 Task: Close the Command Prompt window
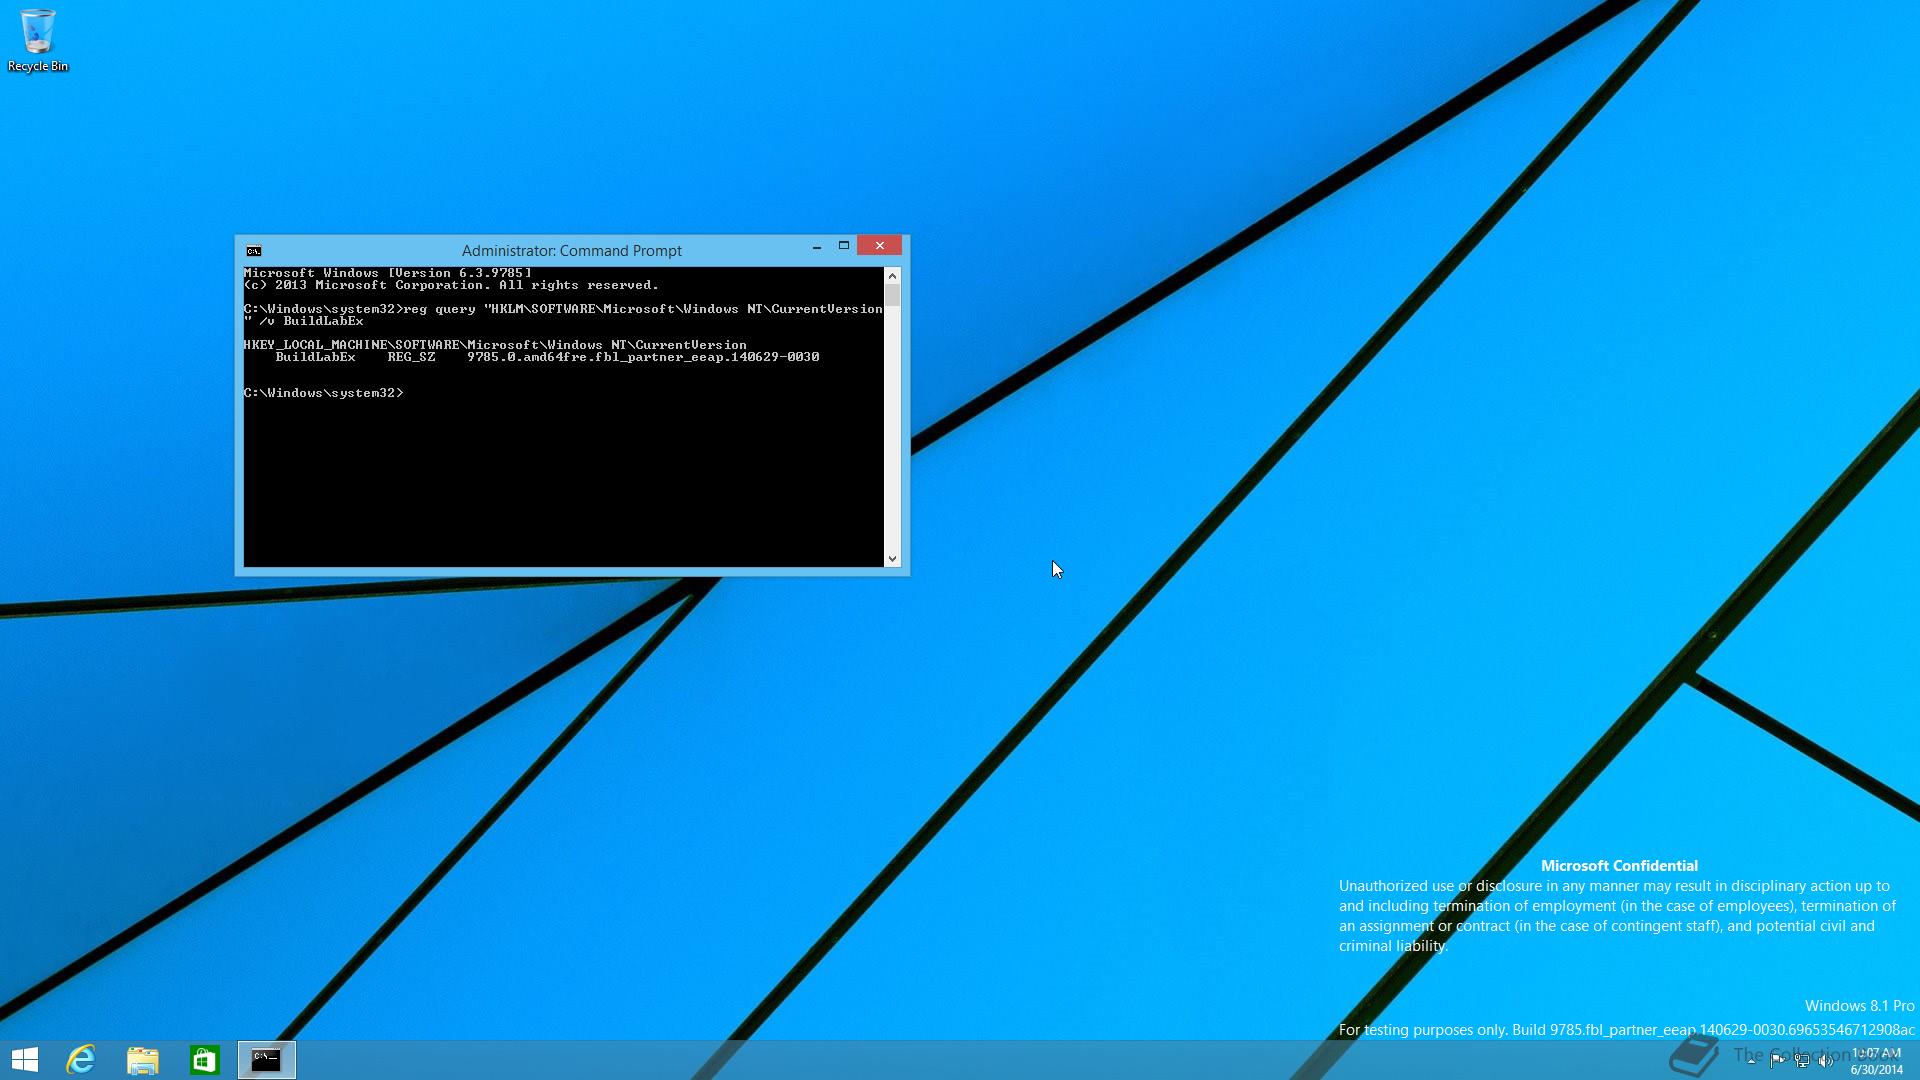point(880,246)
